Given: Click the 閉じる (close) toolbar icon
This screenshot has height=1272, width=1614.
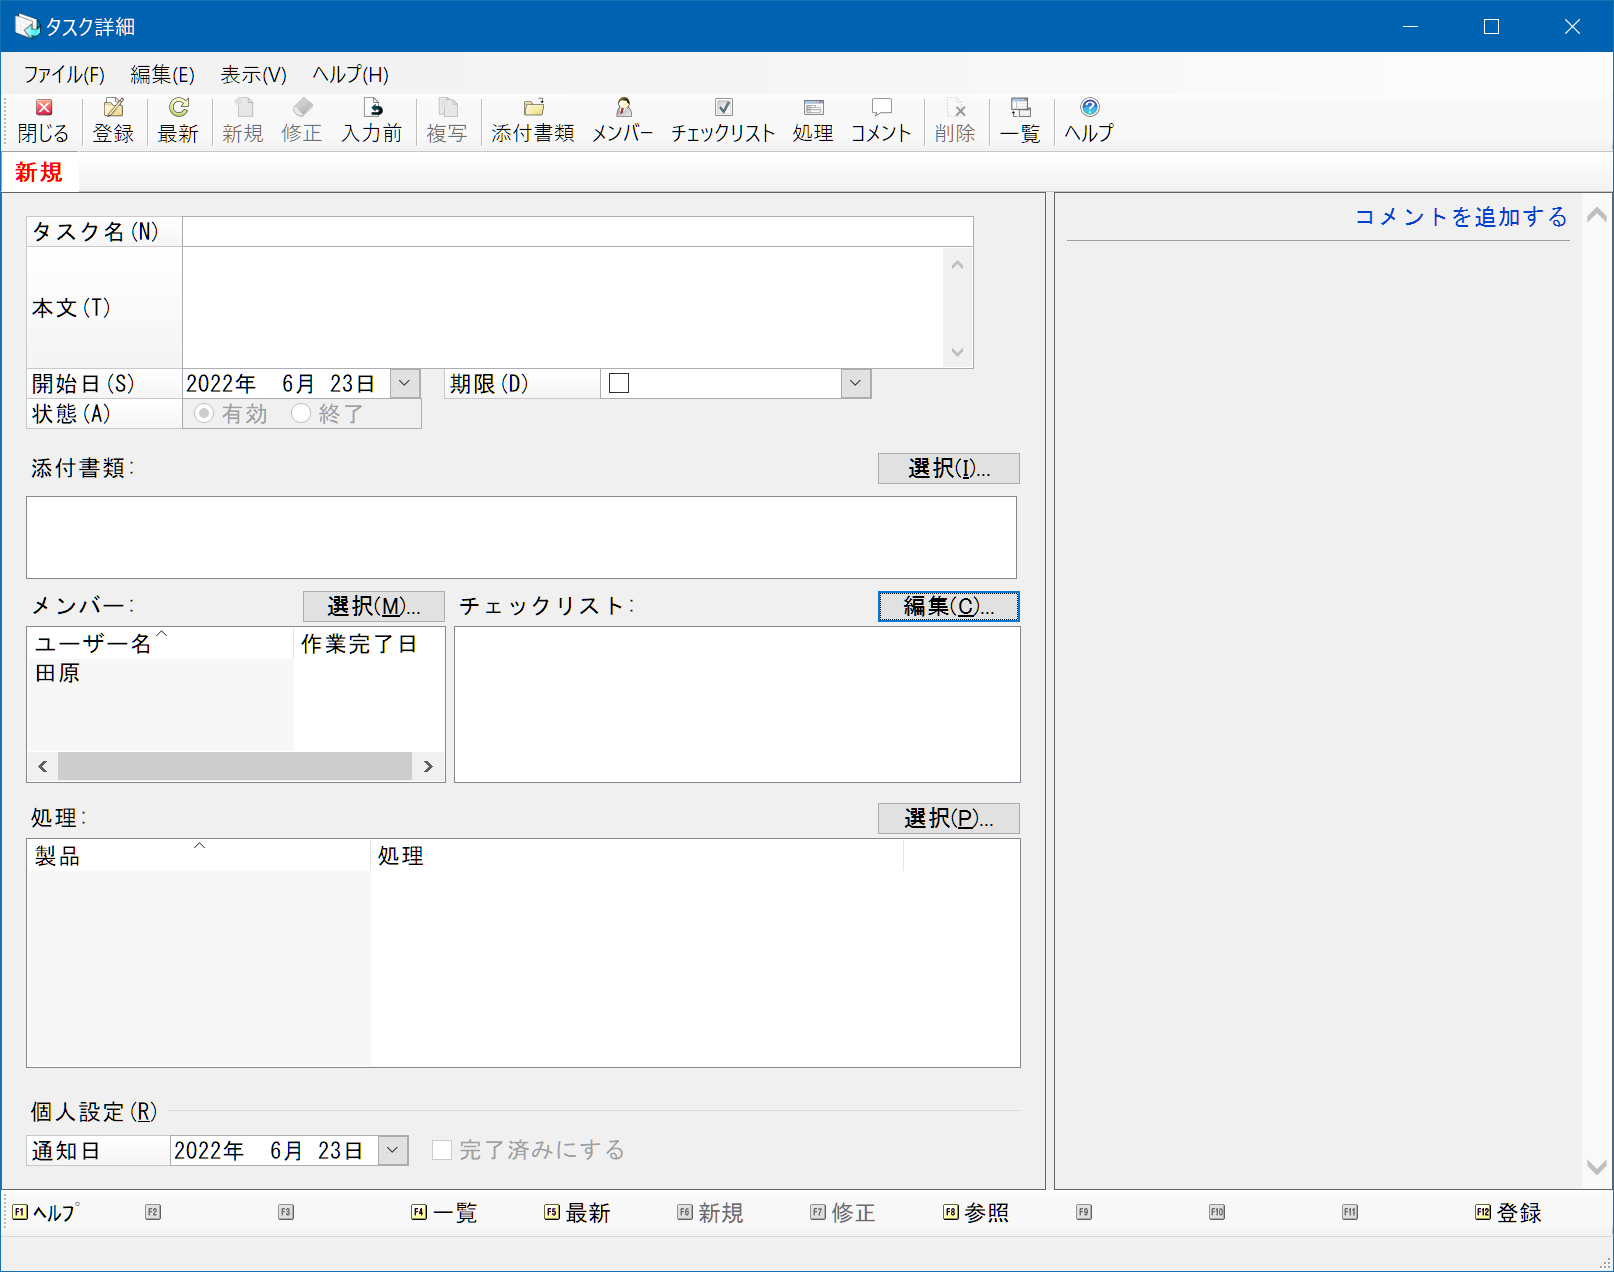Looking at the screenshot, I should (x=43, y=121).
